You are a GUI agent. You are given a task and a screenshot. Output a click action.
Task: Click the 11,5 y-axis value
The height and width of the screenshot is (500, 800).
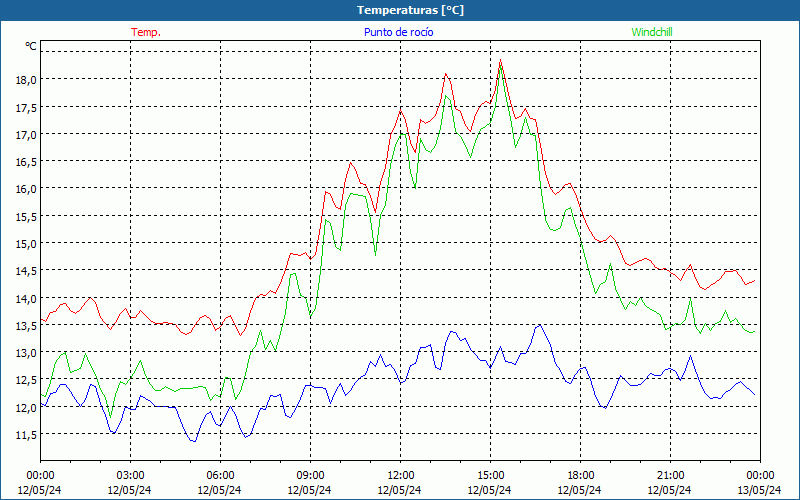pos(27,435)
